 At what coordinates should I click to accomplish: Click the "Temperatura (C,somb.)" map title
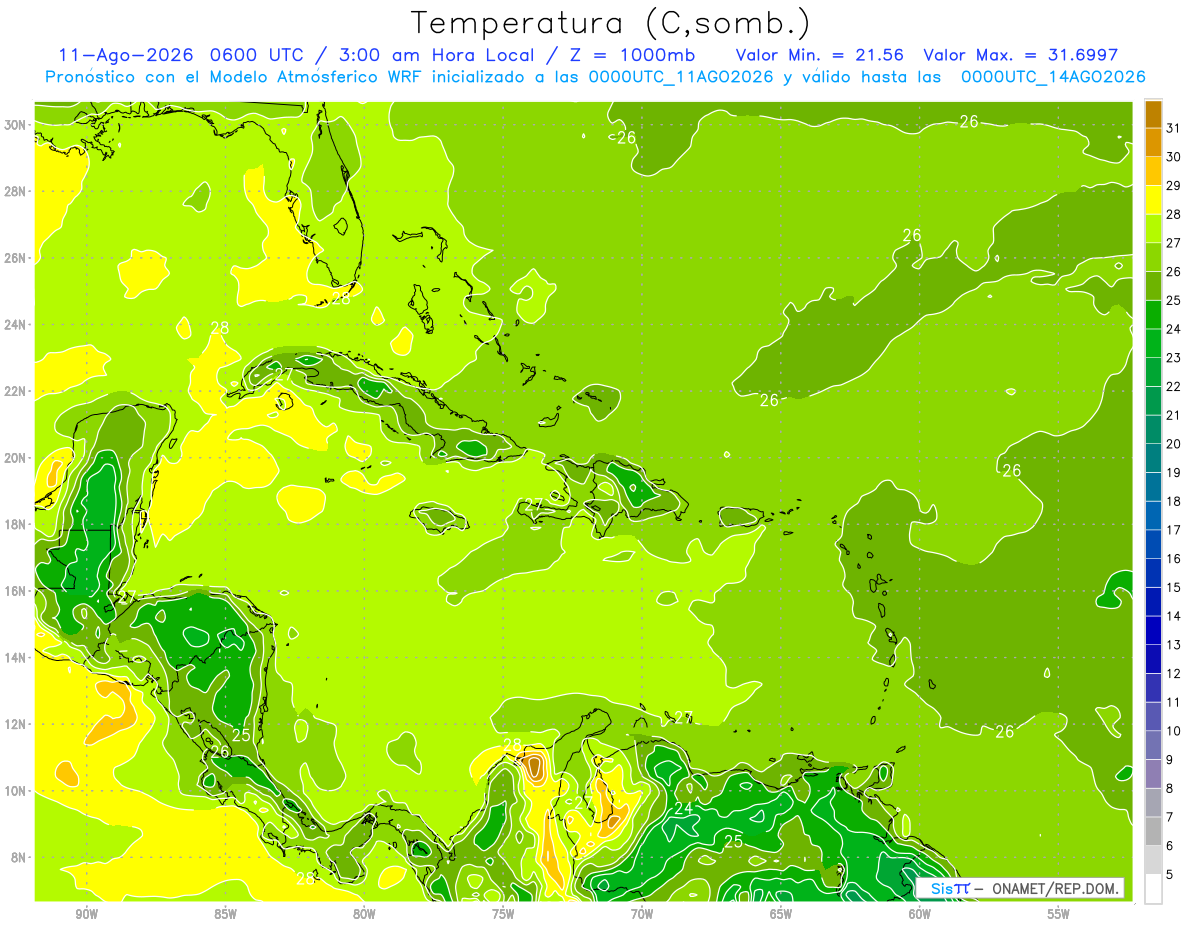(610, 23)
